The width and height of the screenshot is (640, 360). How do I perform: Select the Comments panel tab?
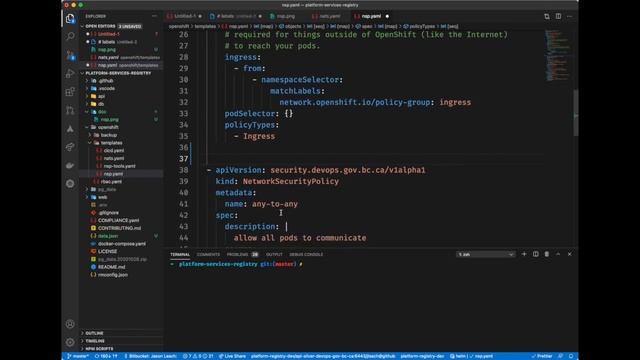tap(208, 254)
